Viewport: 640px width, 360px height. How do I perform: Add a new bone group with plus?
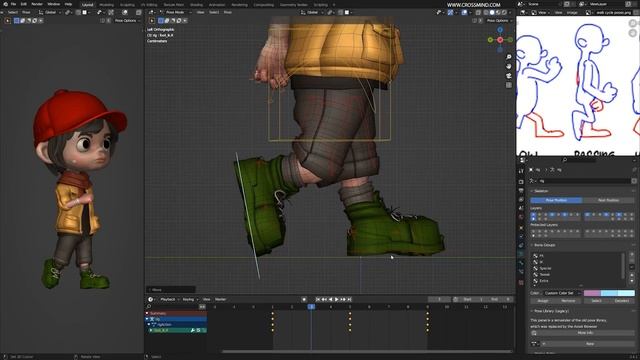tap(632, 255)
